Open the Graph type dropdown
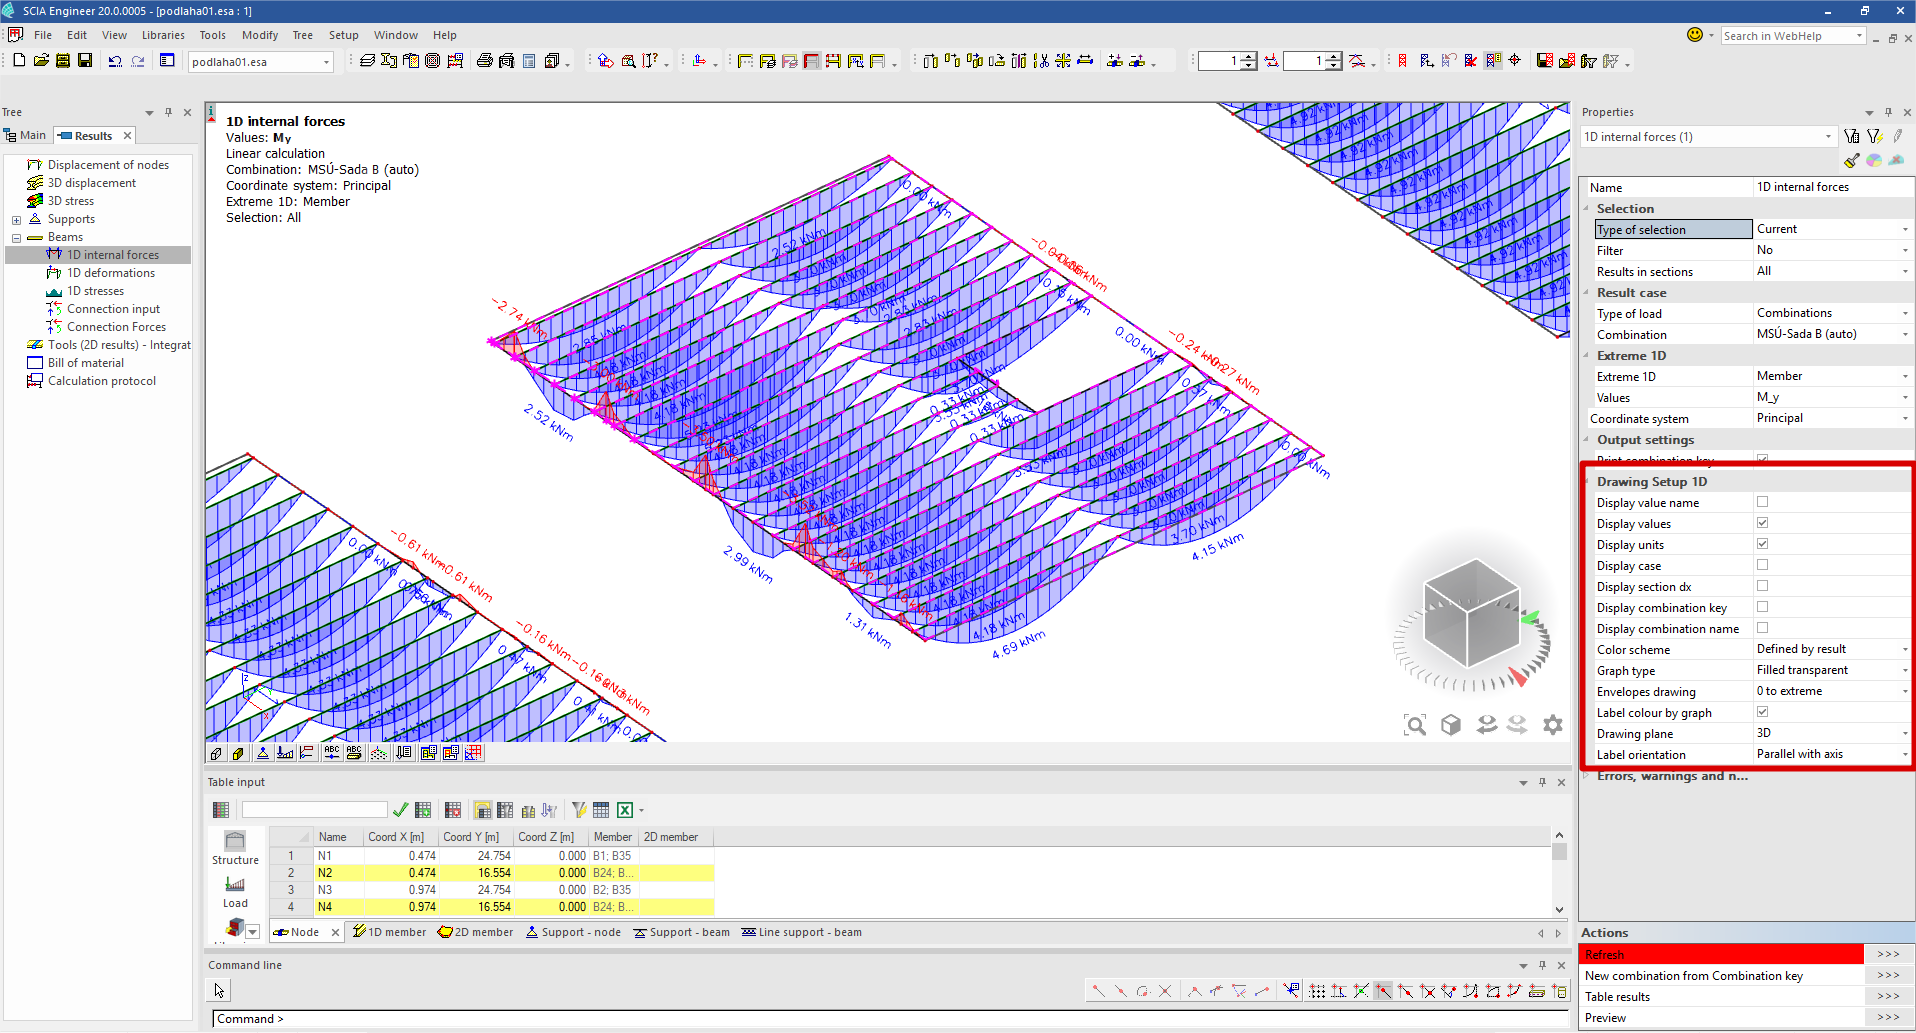This screenshot has height=1033, width=1916. coord(1904,671)
